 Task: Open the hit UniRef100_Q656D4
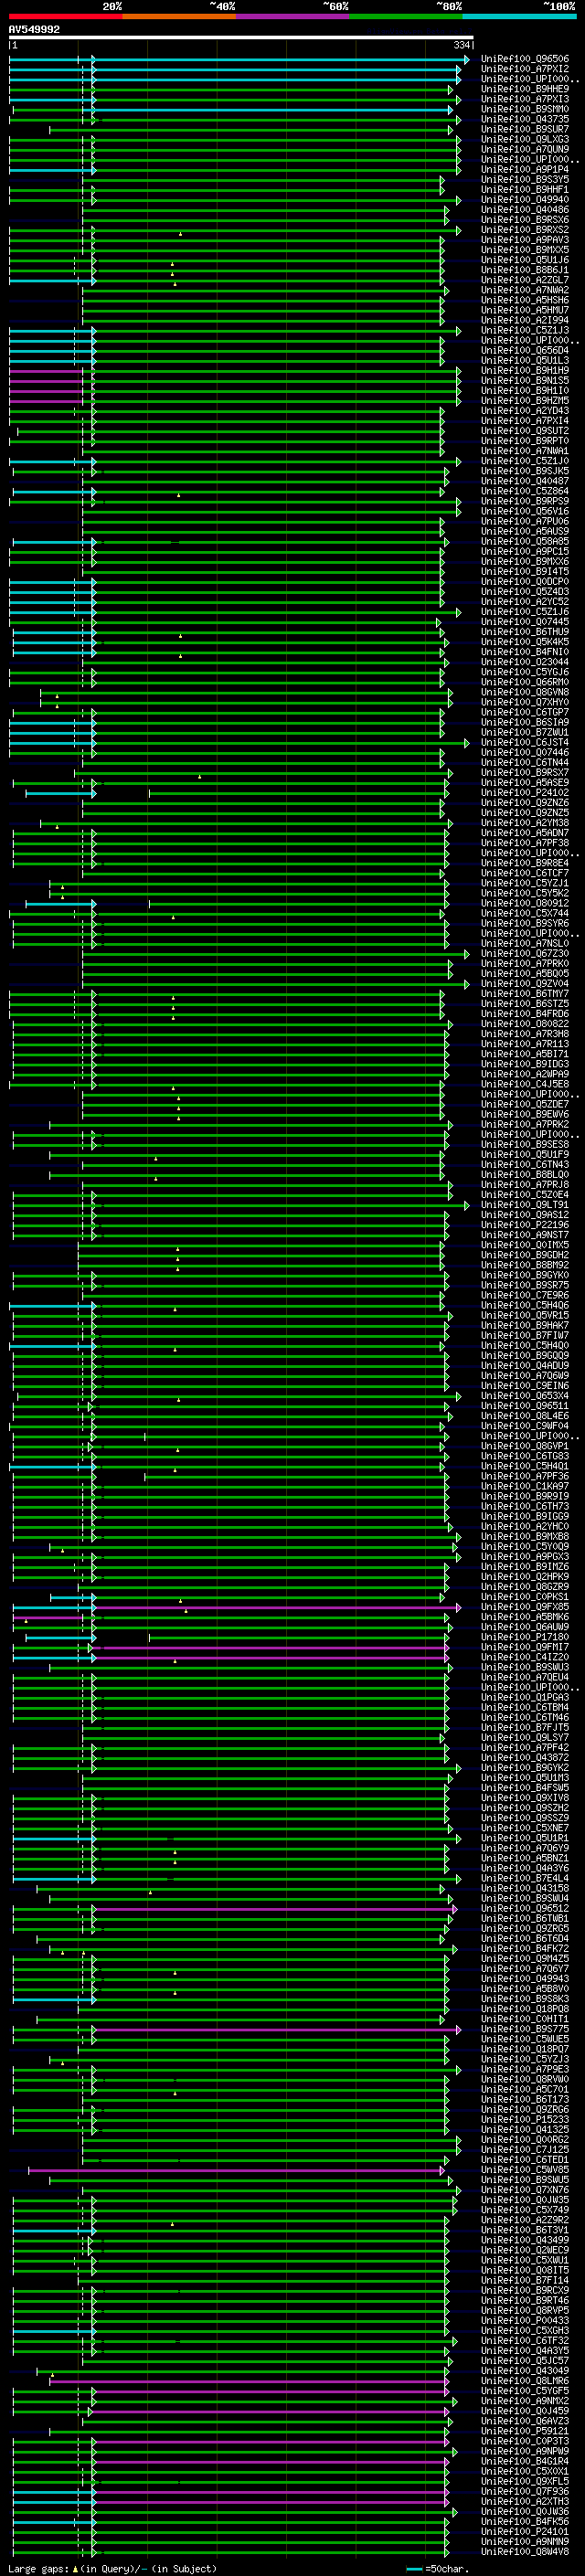(x=525, y=351)
